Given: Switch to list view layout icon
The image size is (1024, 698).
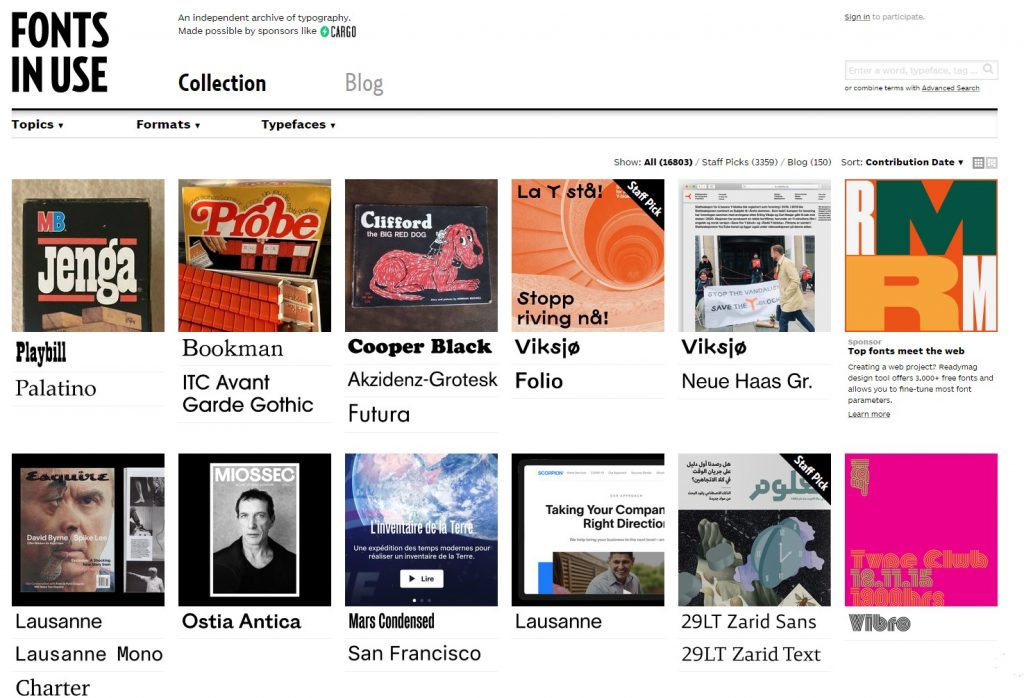Looking at the screenshot, I should (x=992, y=163).
